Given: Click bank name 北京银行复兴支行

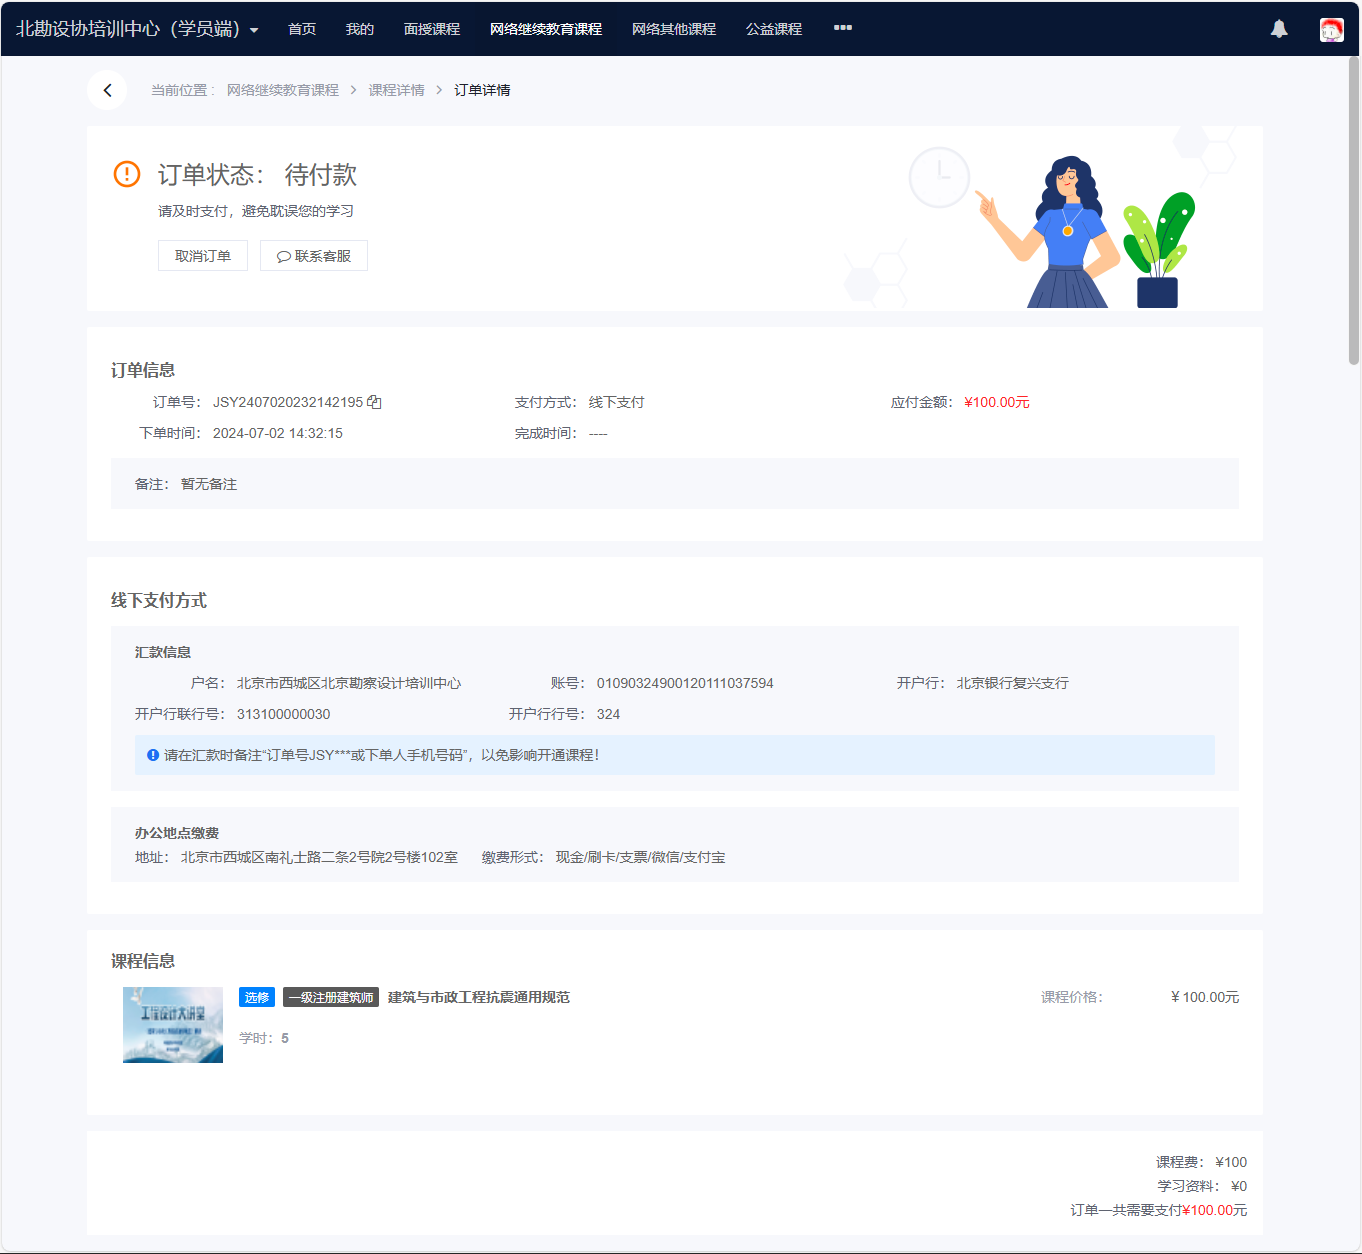Looking at the screenshot, I should (1013, 683).
